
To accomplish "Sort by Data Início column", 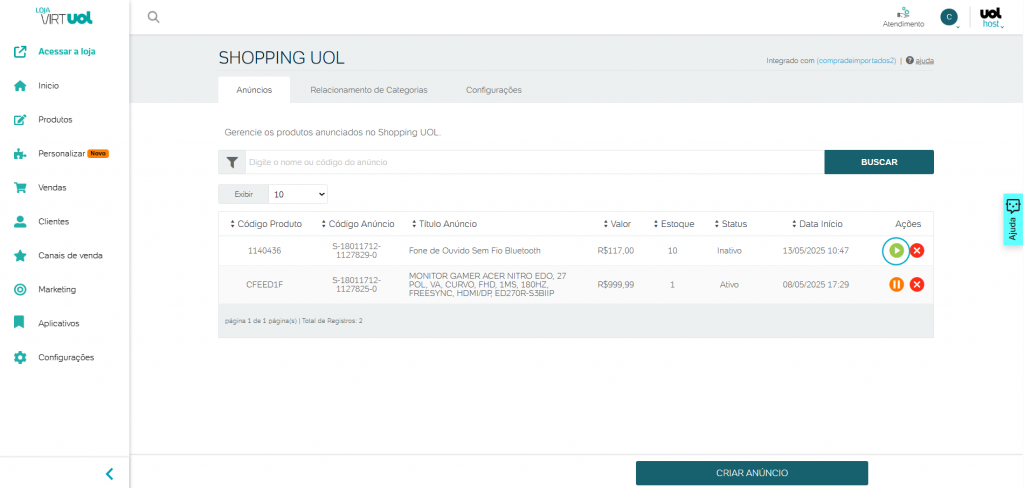I will click(x=817, y=224).
